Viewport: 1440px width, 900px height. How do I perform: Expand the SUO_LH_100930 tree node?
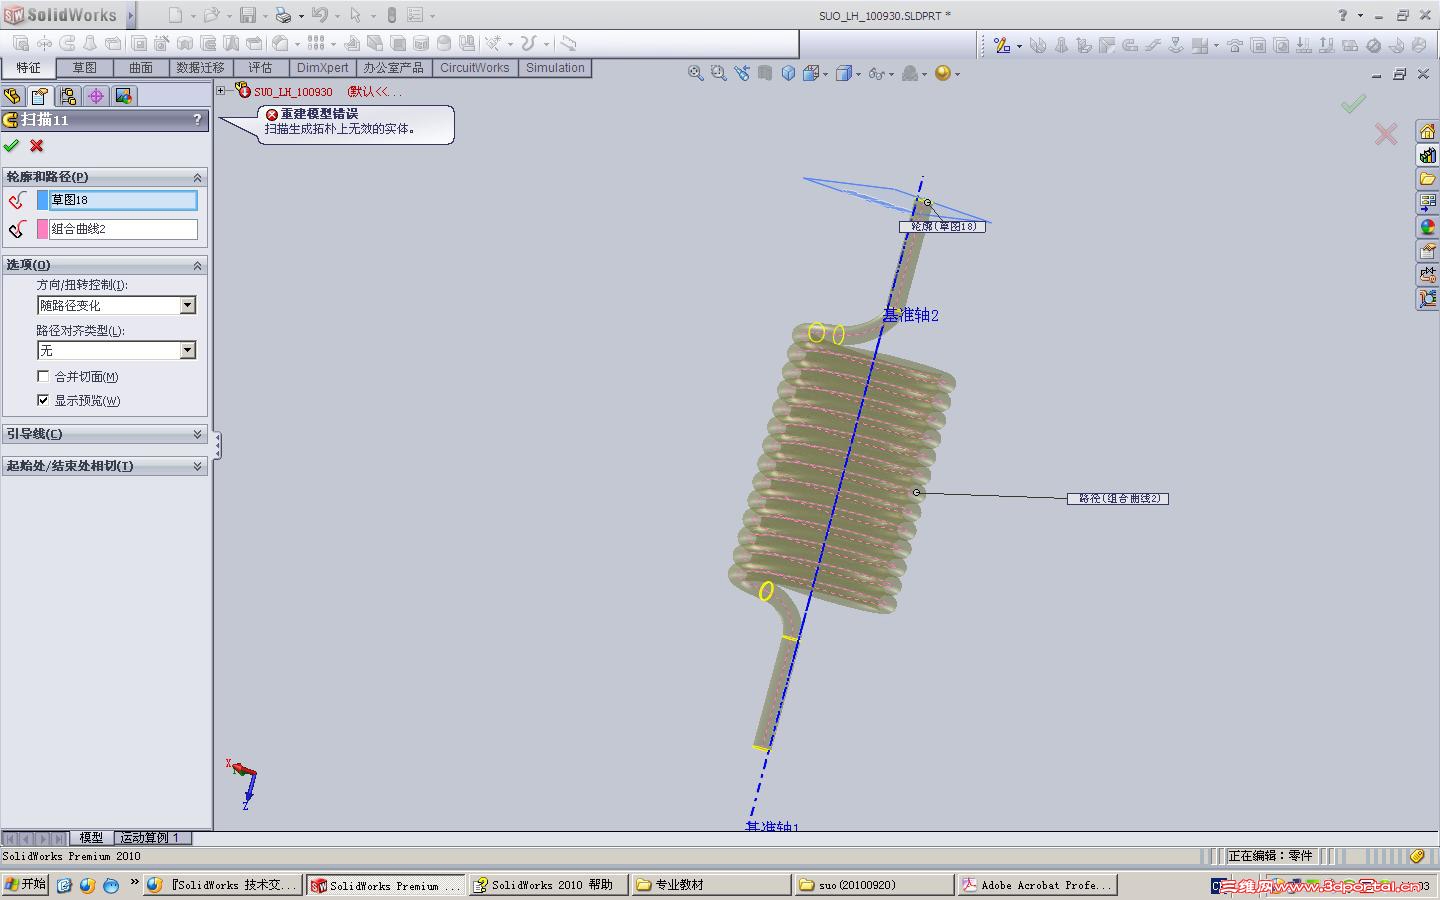[221, 91]
